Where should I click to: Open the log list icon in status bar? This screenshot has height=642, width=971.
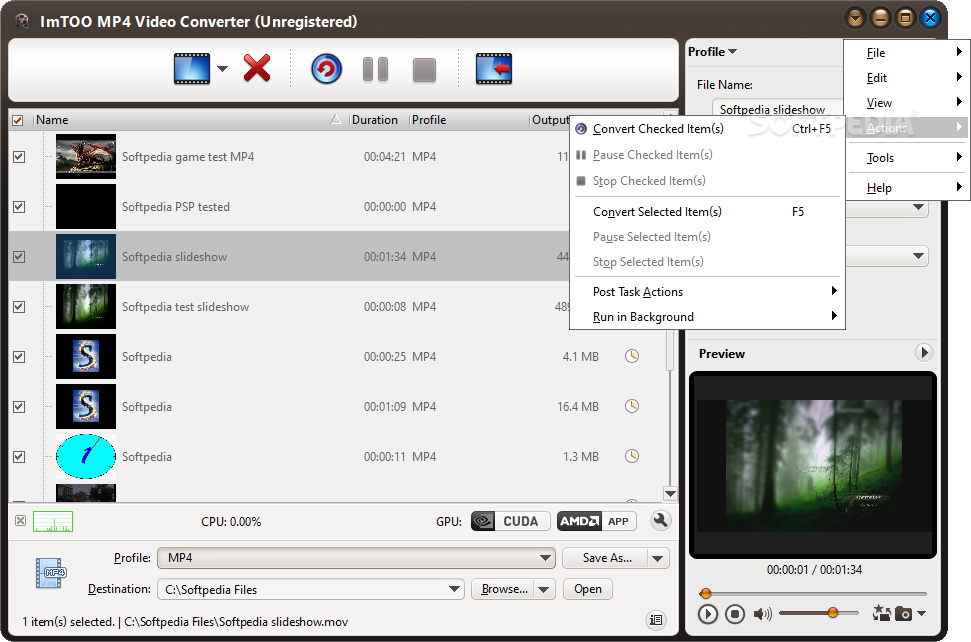[x=656, y=620]
